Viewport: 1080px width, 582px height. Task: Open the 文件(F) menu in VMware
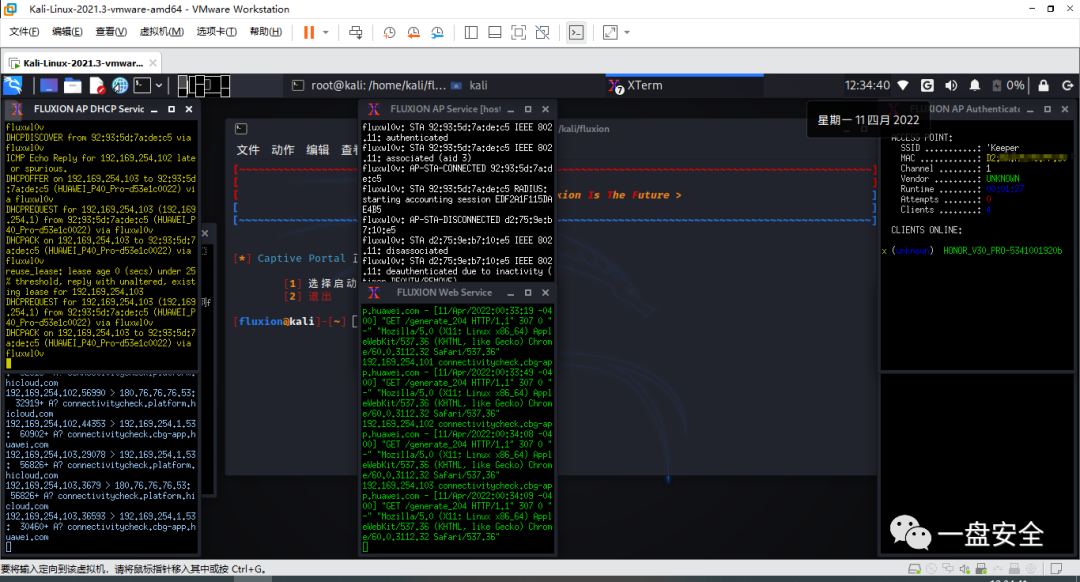[24, 32]
